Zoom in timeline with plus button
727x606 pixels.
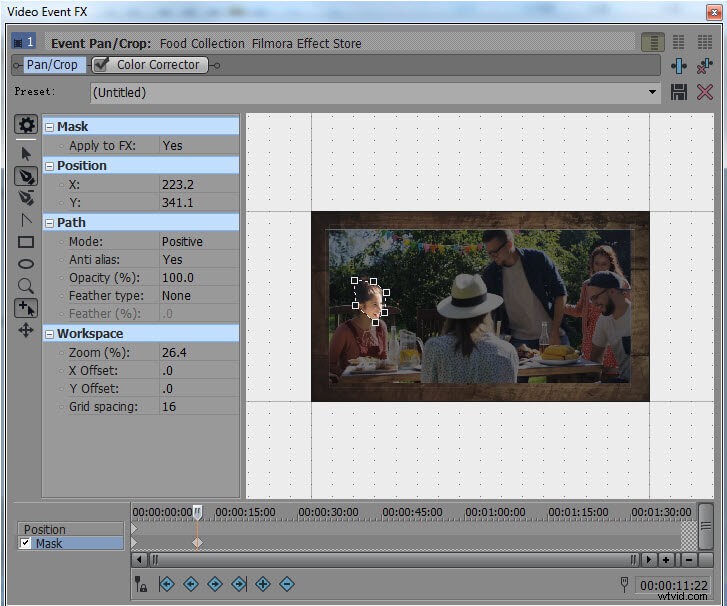(666, 560)
